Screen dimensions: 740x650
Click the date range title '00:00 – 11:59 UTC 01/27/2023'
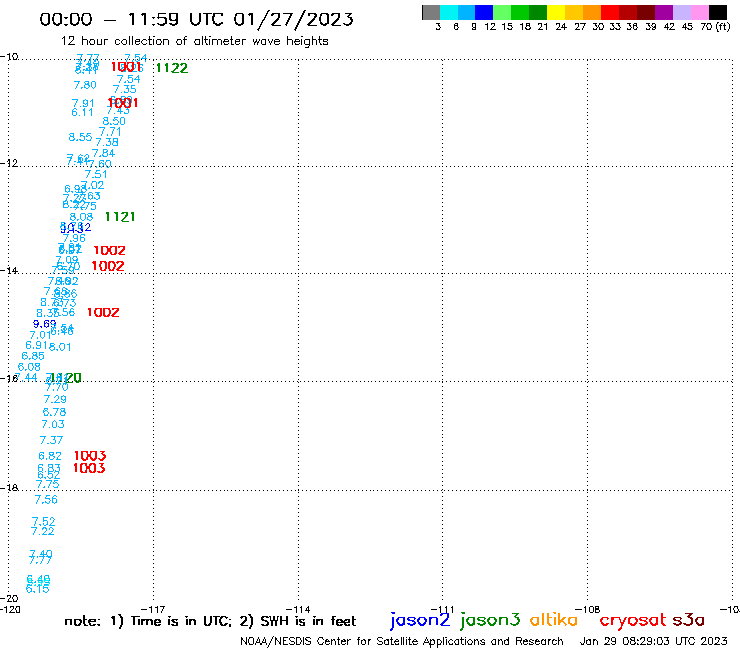coord(196,19)
